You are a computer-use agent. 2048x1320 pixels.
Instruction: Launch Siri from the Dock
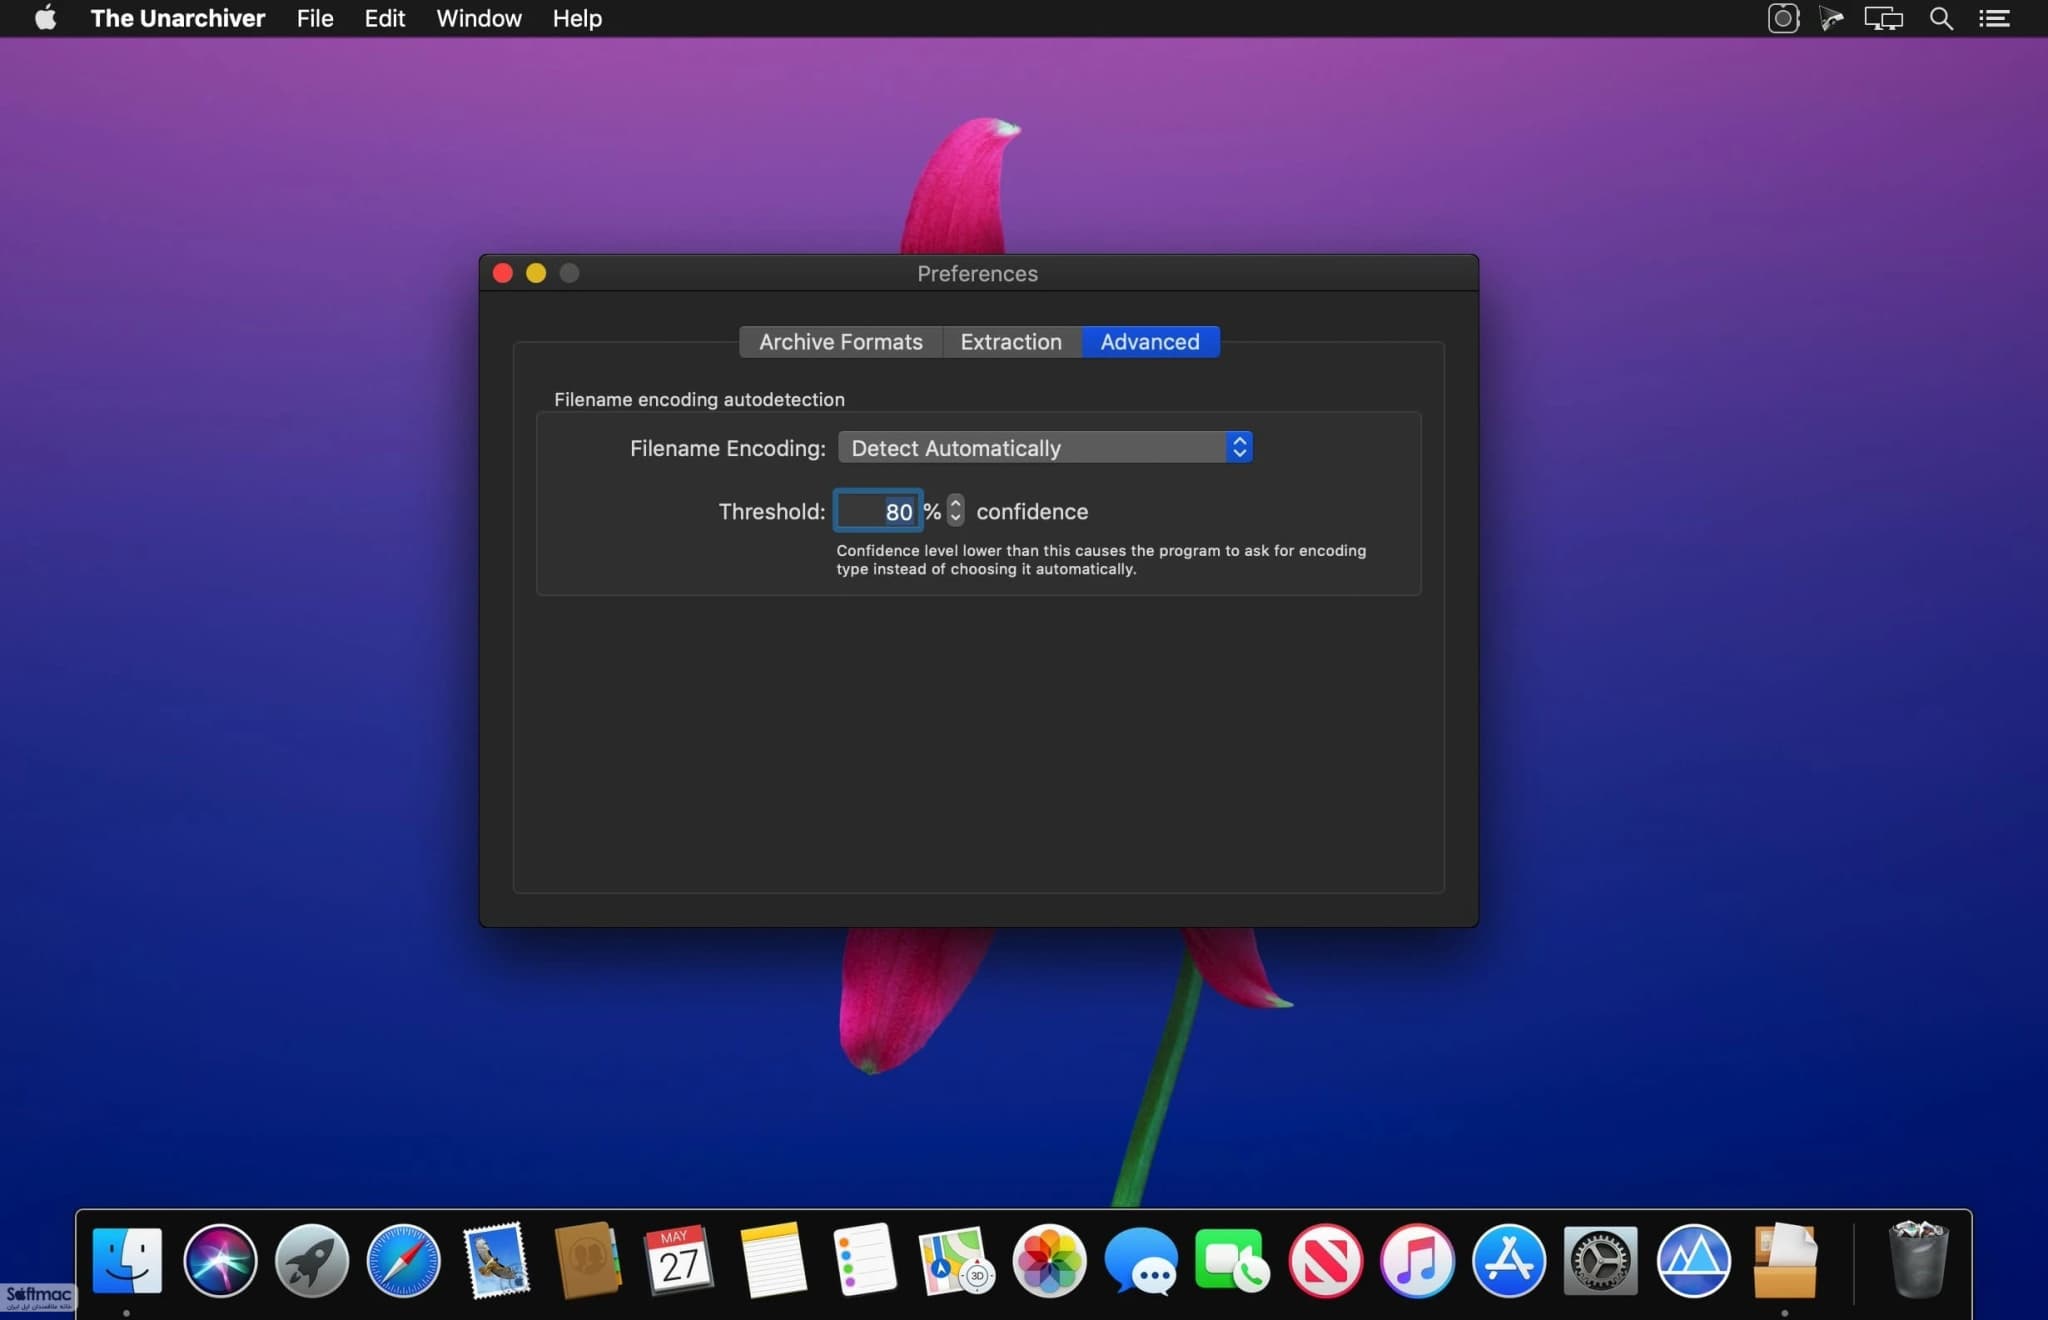point(220,1260)
